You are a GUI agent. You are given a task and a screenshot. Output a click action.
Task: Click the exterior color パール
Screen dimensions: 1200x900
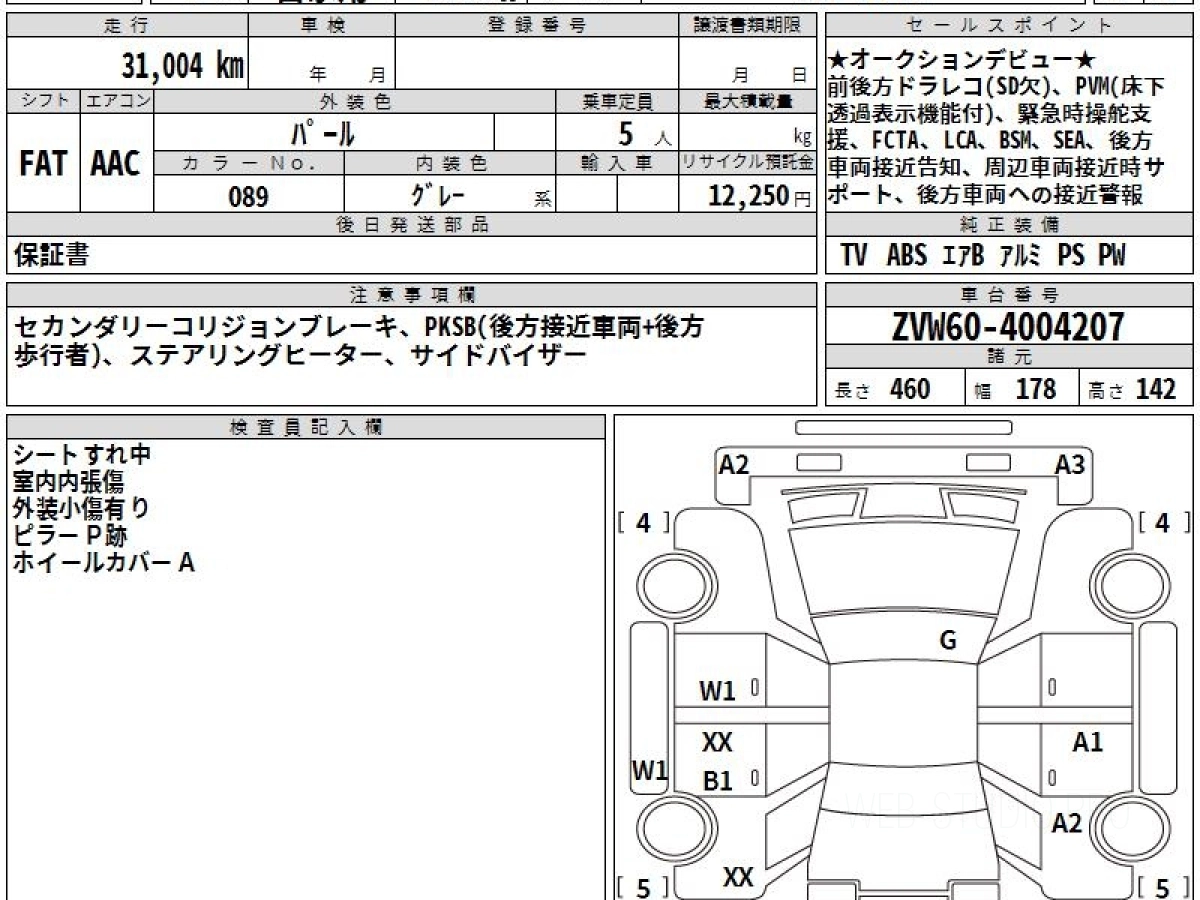tap(322, 133)
